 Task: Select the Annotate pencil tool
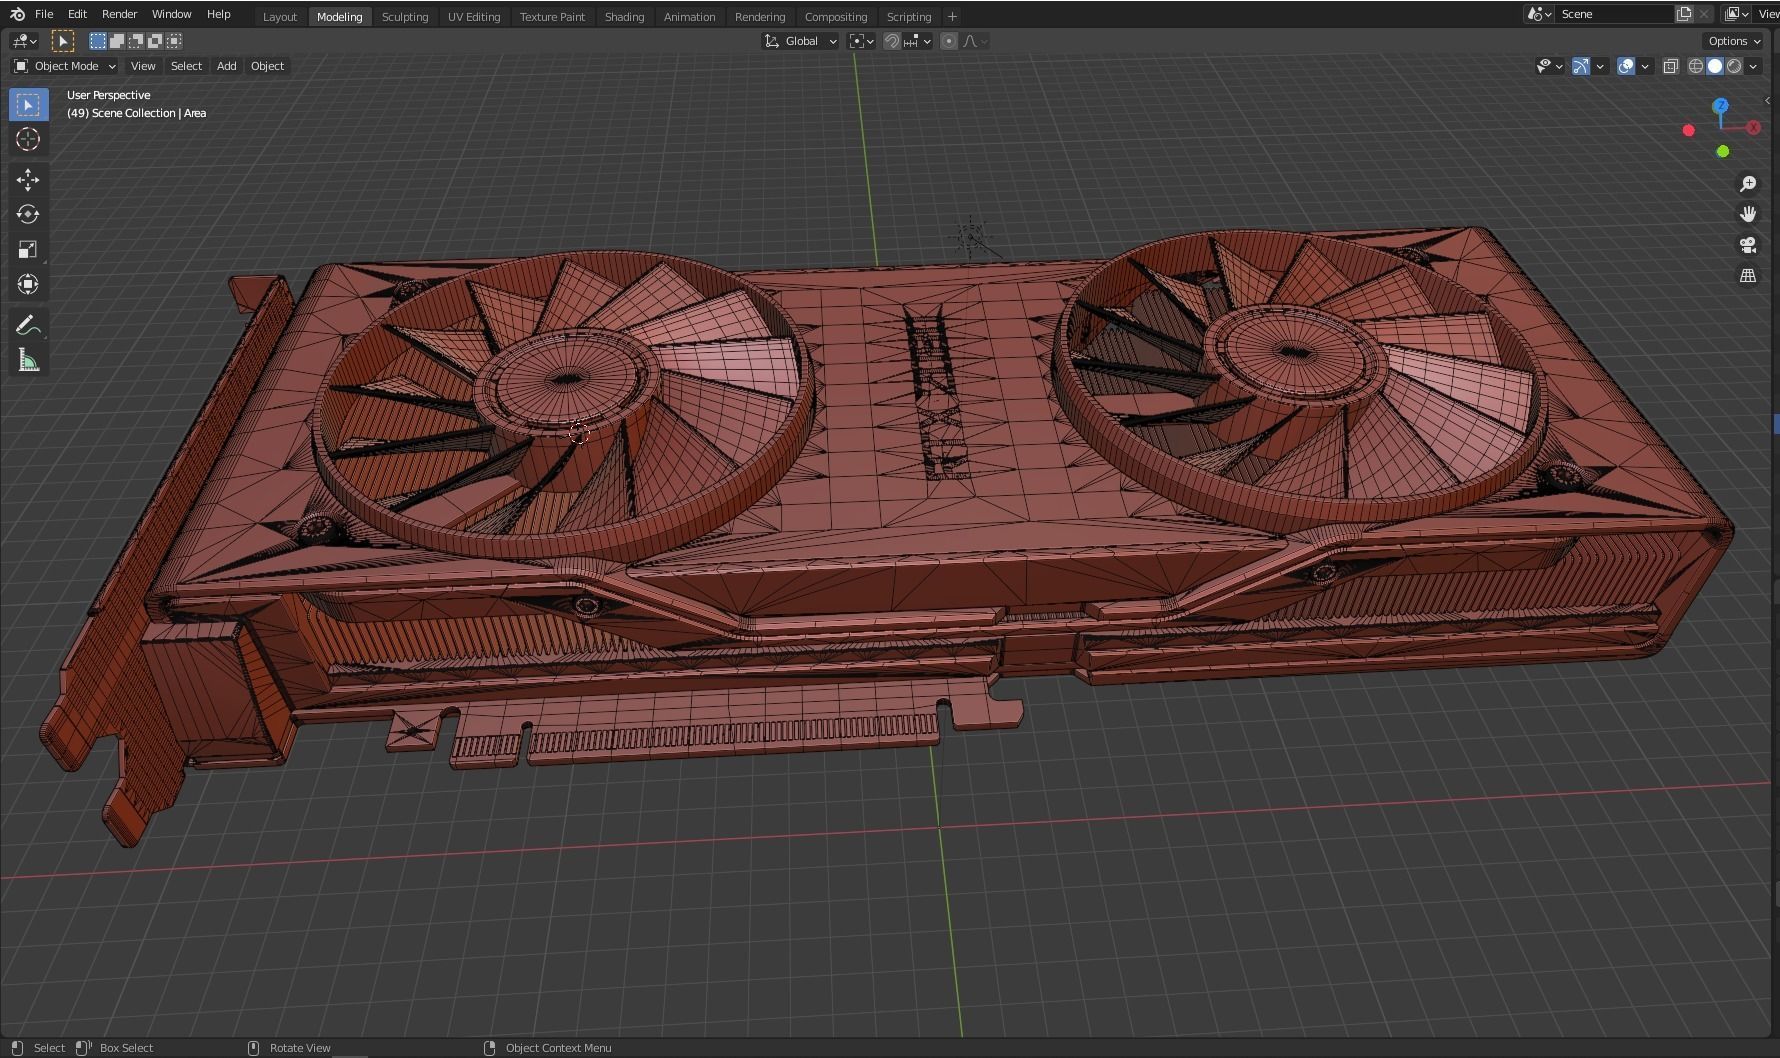coord(28,325)
